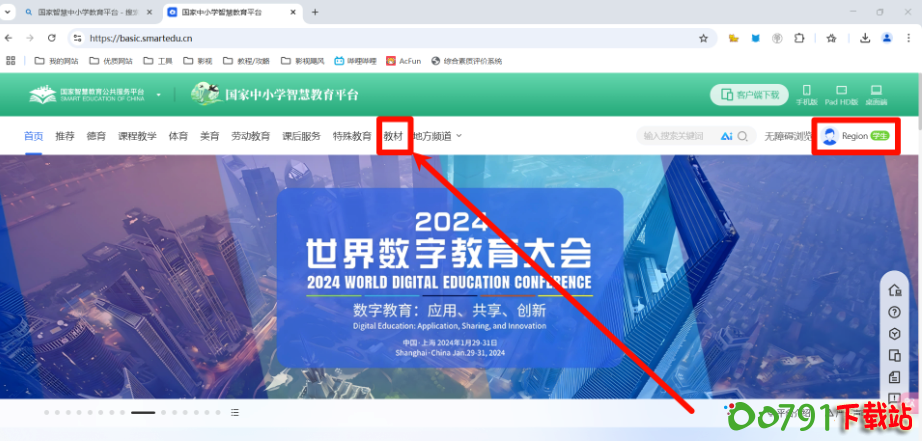Click the AI search icon in search box

(726, 136)
